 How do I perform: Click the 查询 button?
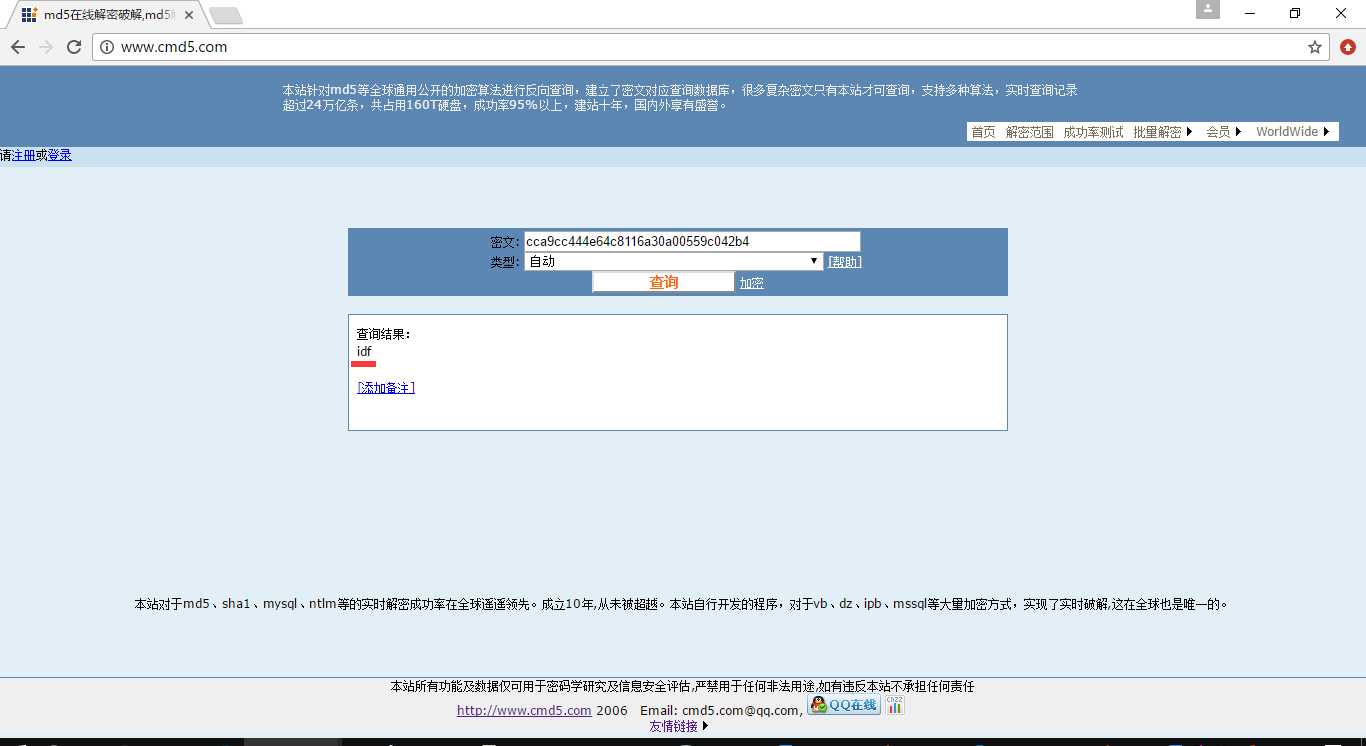(664, 282)
